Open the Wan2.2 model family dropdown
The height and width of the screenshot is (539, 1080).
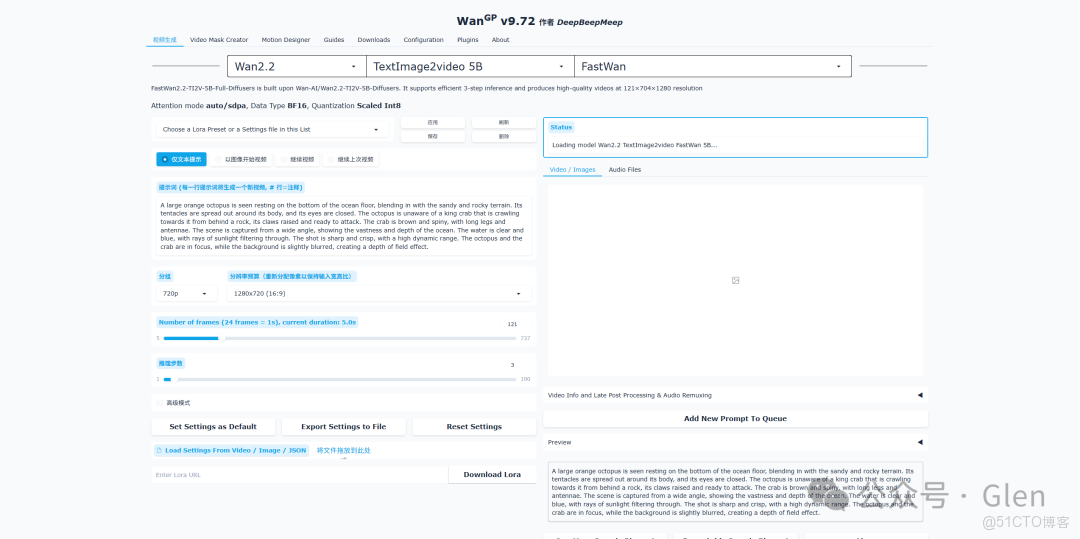click(x=296, y=66)
